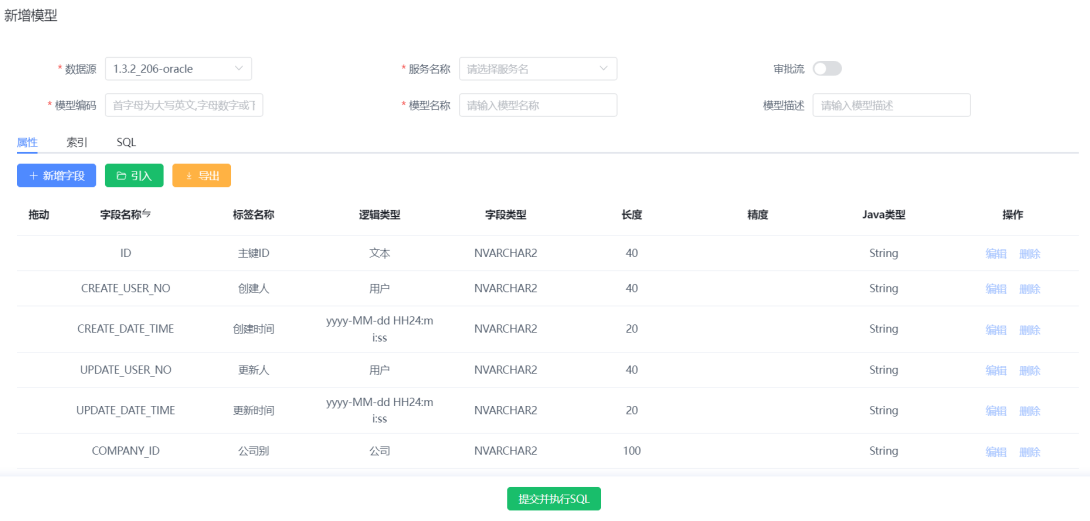Click the orange 导出 button

click(x=202, y=175)
